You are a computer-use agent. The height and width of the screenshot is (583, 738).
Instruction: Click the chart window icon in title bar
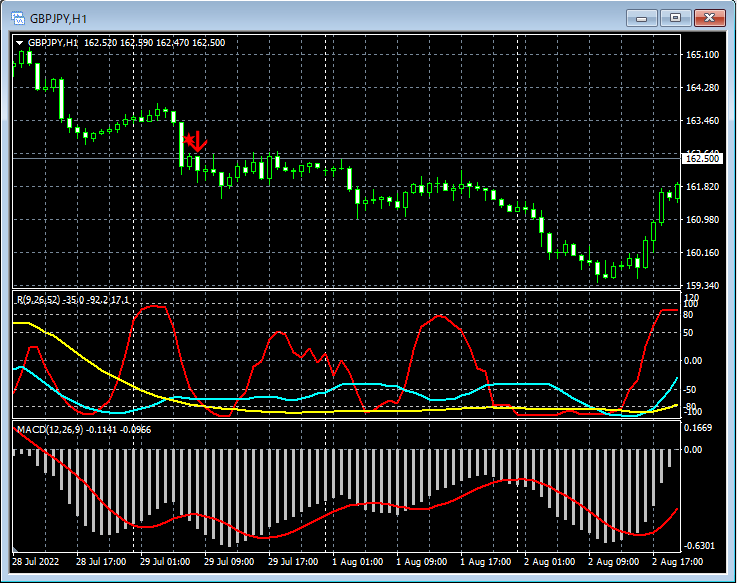tap(17, 18)
